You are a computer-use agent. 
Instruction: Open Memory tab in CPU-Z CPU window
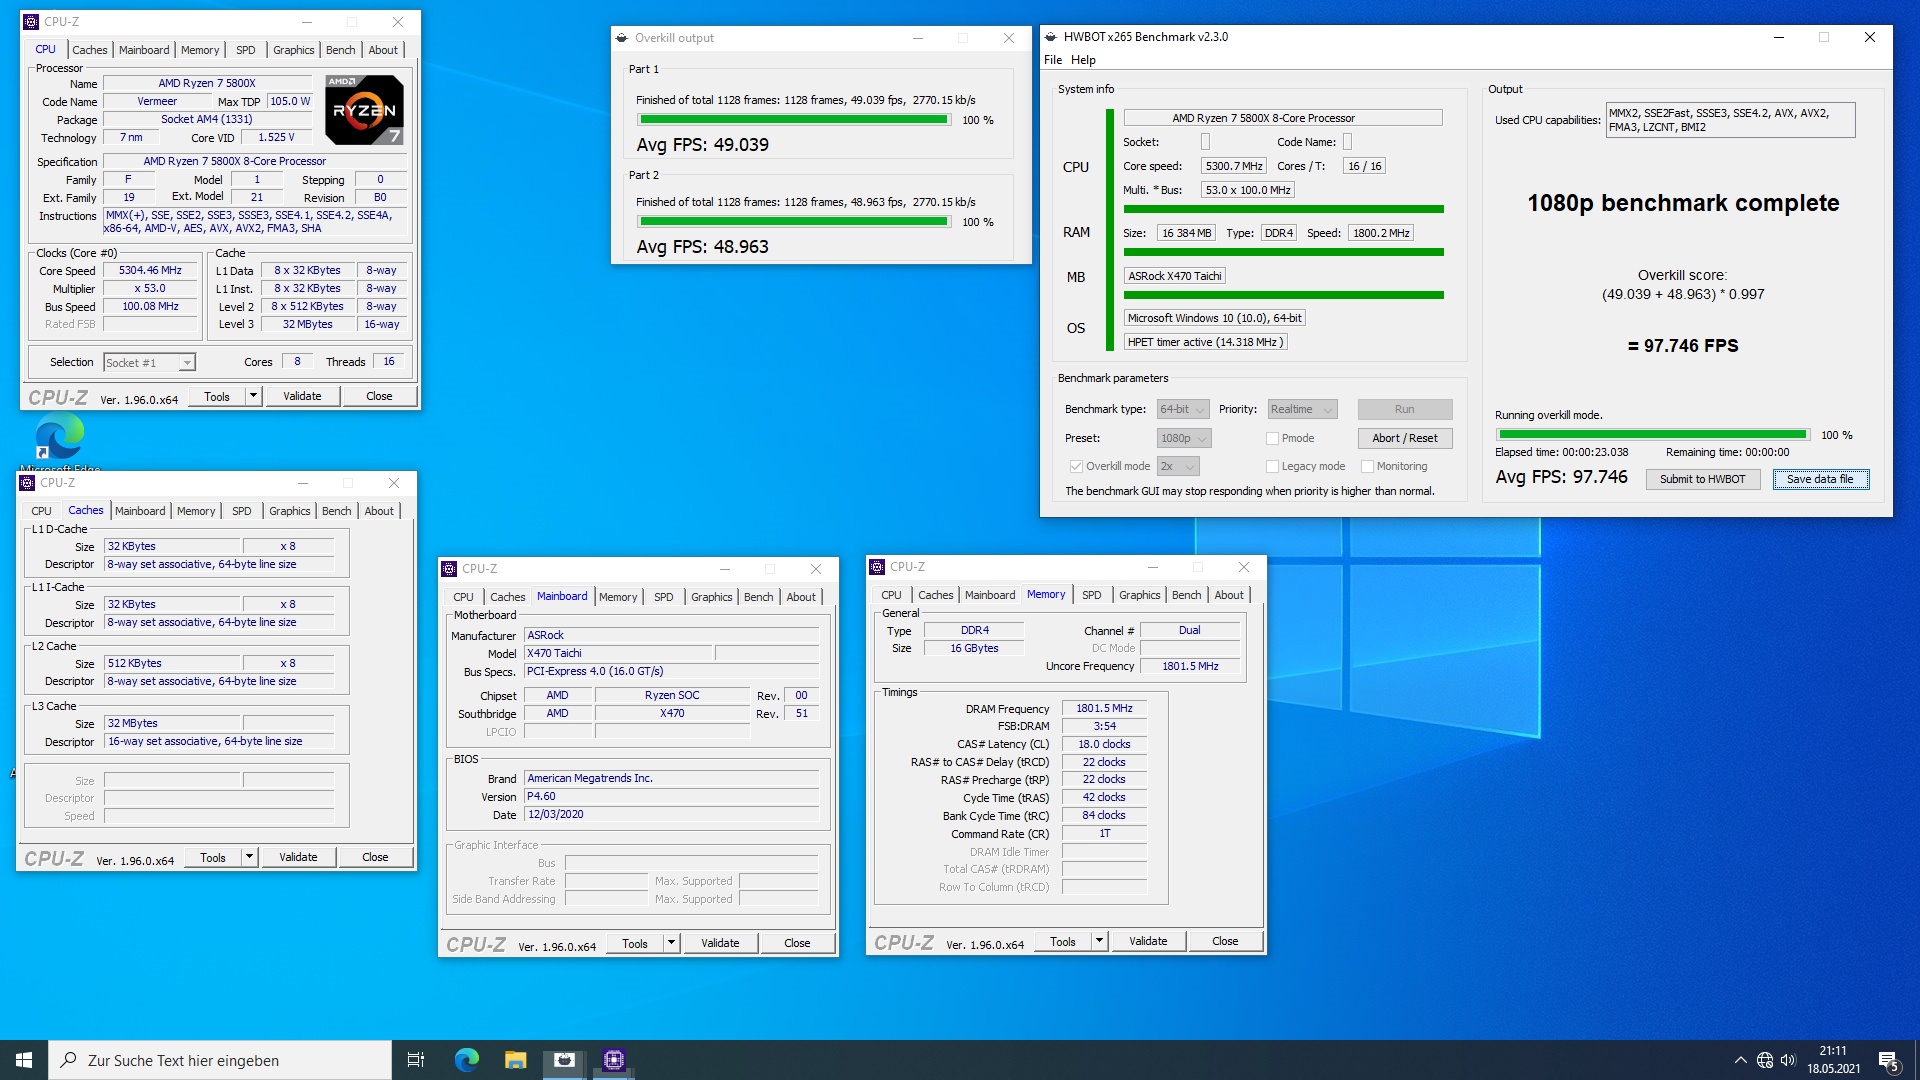click(x=199, y=50)
